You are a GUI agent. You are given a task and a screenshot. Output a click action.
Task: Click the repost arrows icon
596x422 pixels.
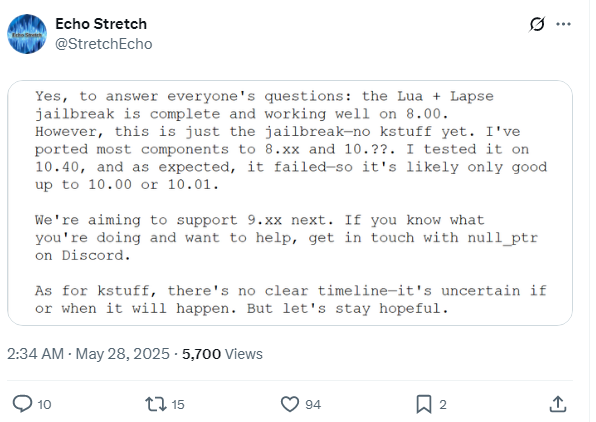(x=156, y=404)
